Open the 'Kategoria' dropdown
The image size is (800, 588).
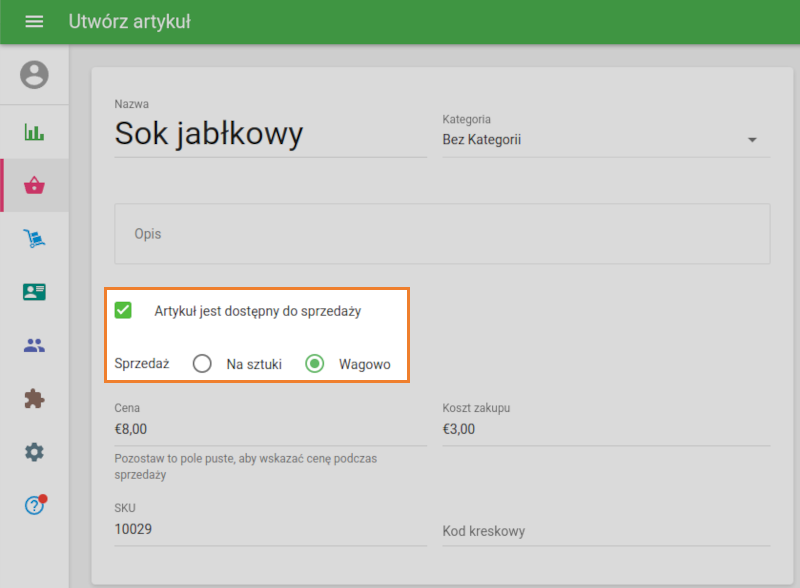600,139
